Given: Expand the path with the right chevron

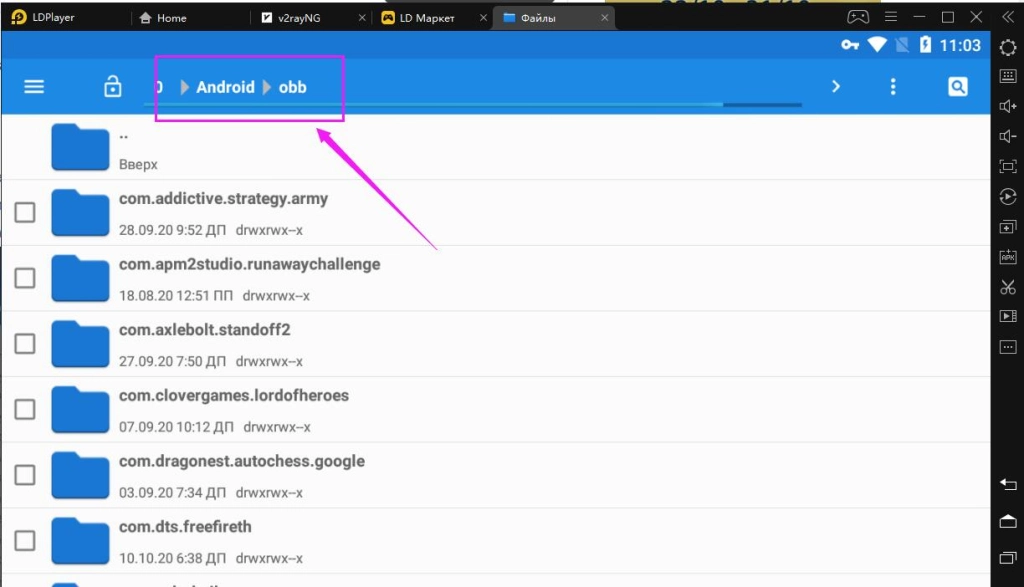Looking at the screenshot, I should [836, 87].
